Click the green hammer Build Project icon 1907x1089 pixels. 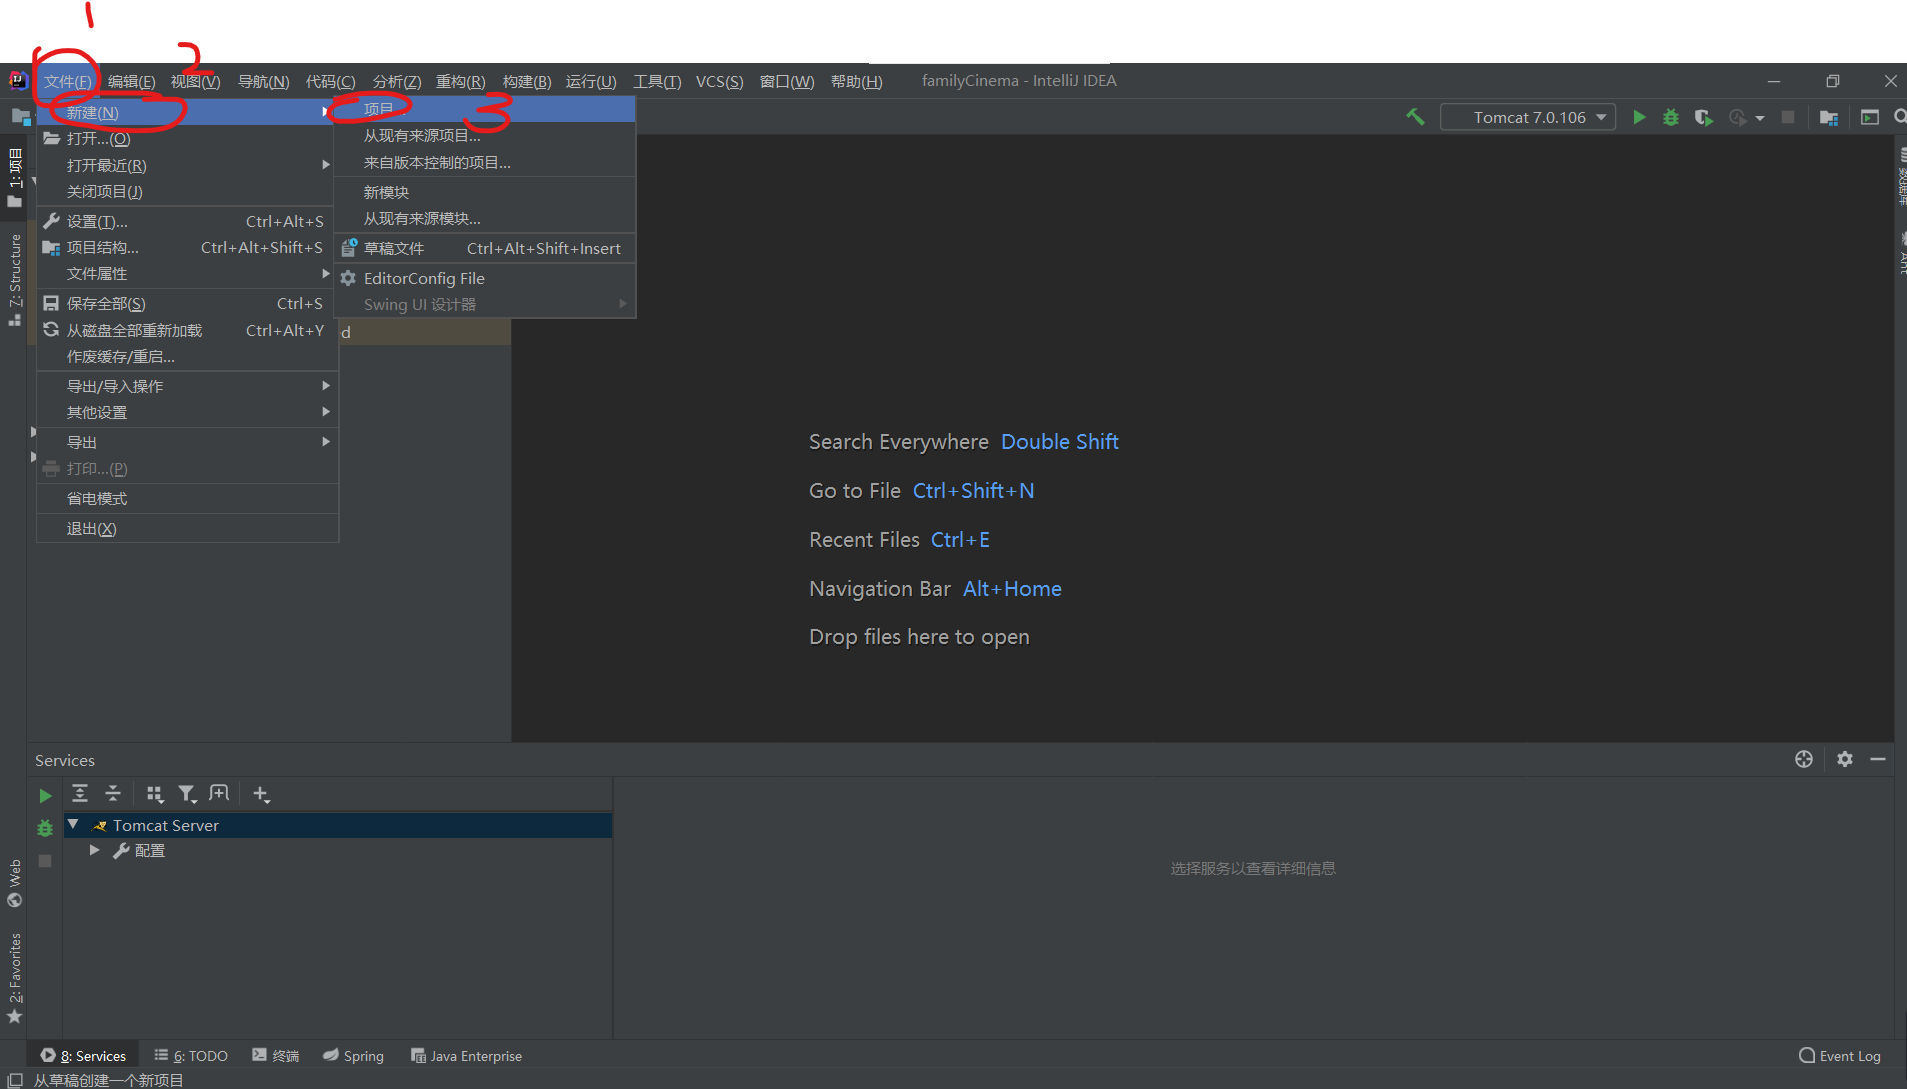tap(1414, 117)
